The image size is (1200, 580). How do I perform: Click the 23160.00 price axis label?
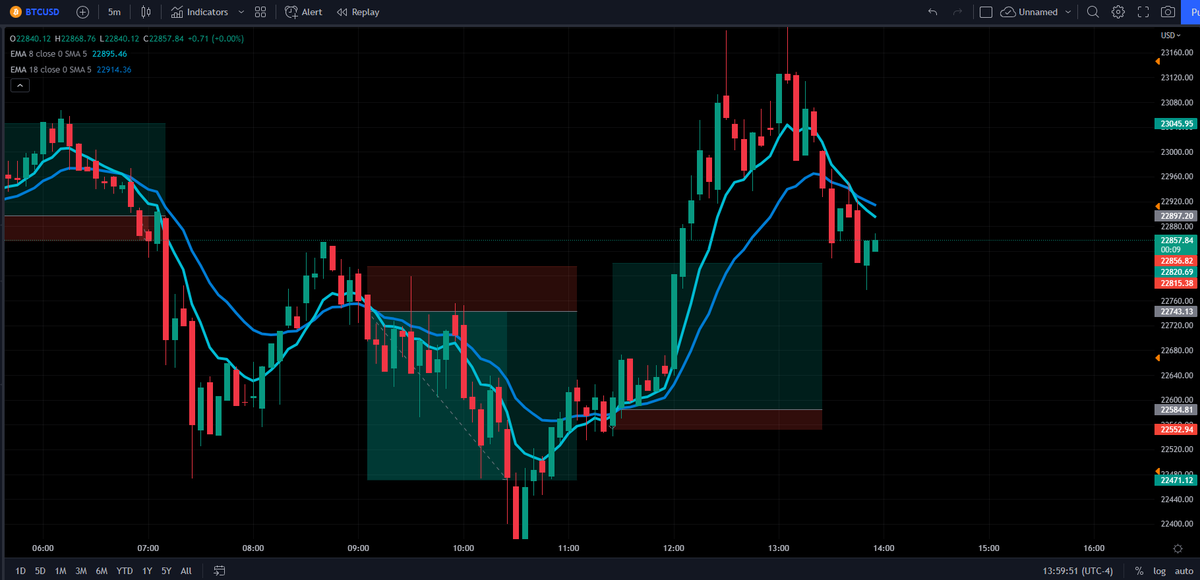coord(1176,53)
